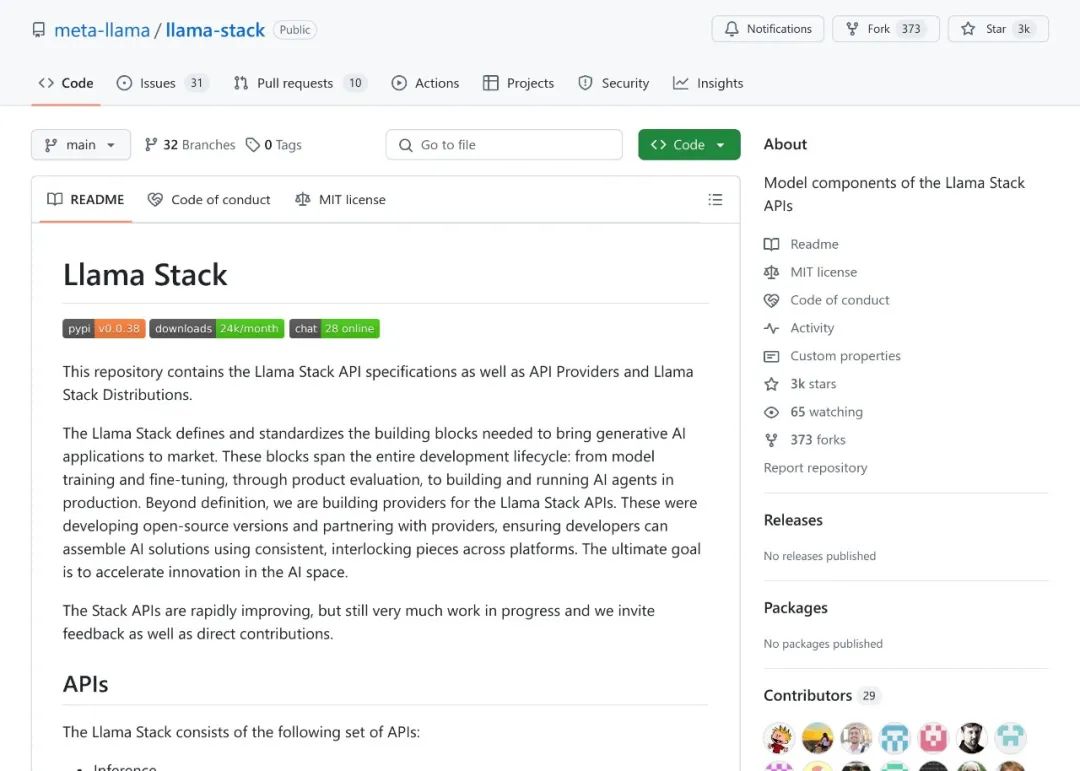Click the chat 28 online badge

334,328
